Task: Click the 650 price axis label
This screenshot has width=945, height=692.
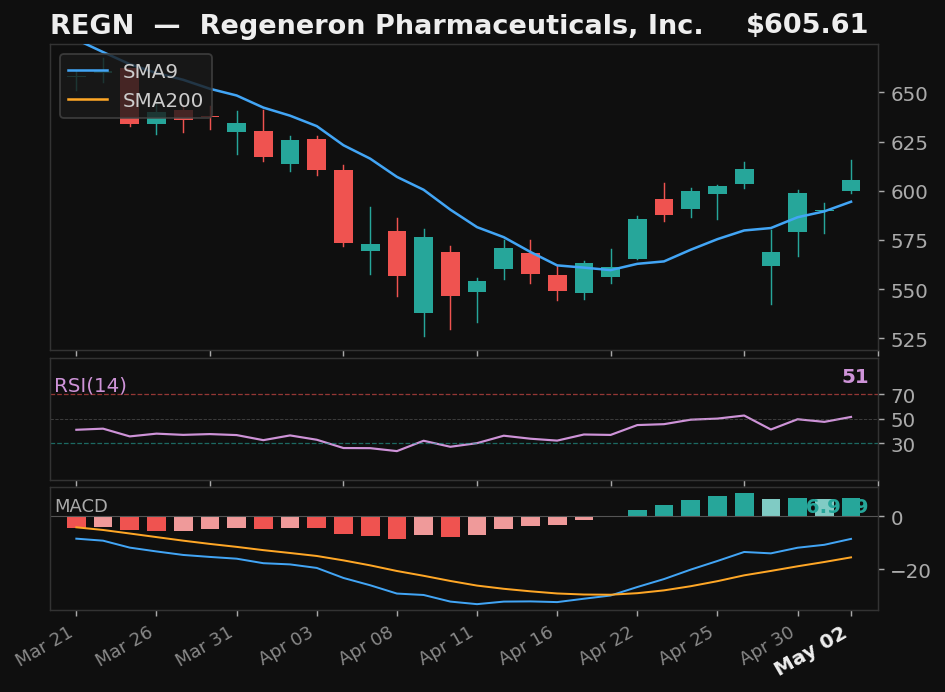Action: (x=909, y=94)
